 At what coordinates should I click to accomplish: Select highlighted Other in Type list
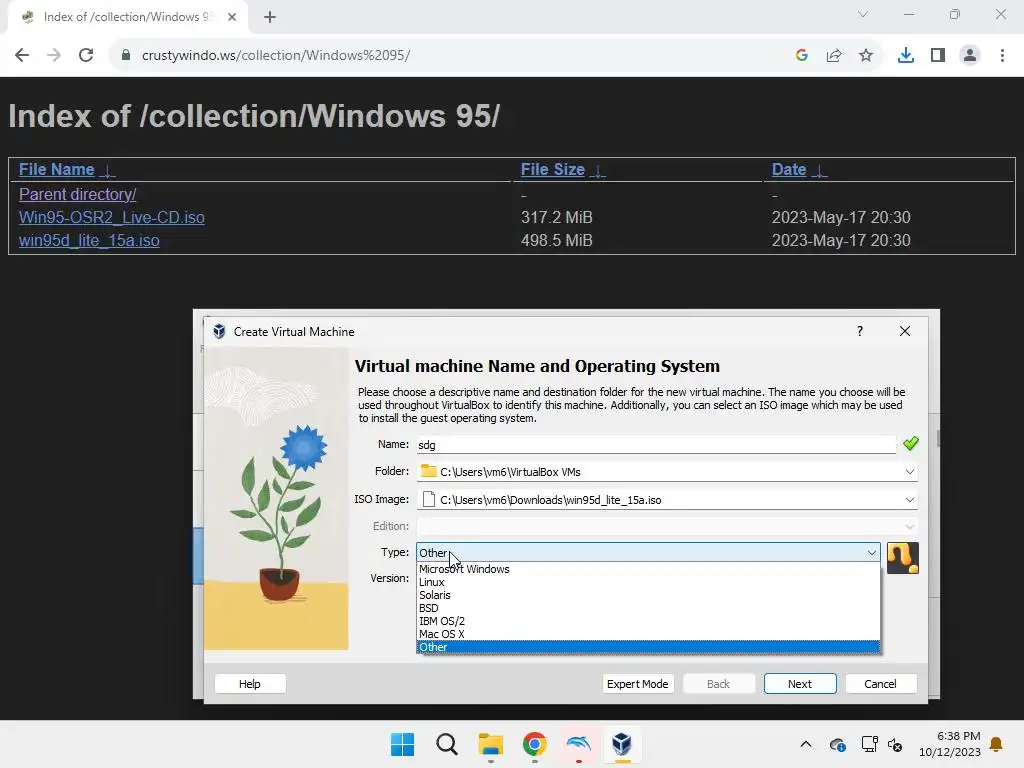pyautogui.click(x=648, y=647)
